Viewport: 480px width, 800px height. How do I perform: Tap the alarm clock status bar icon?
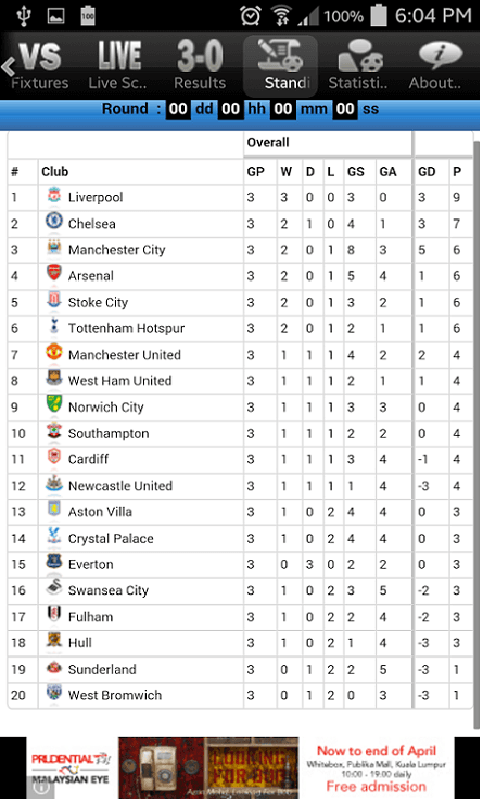[x=250, y=16]
